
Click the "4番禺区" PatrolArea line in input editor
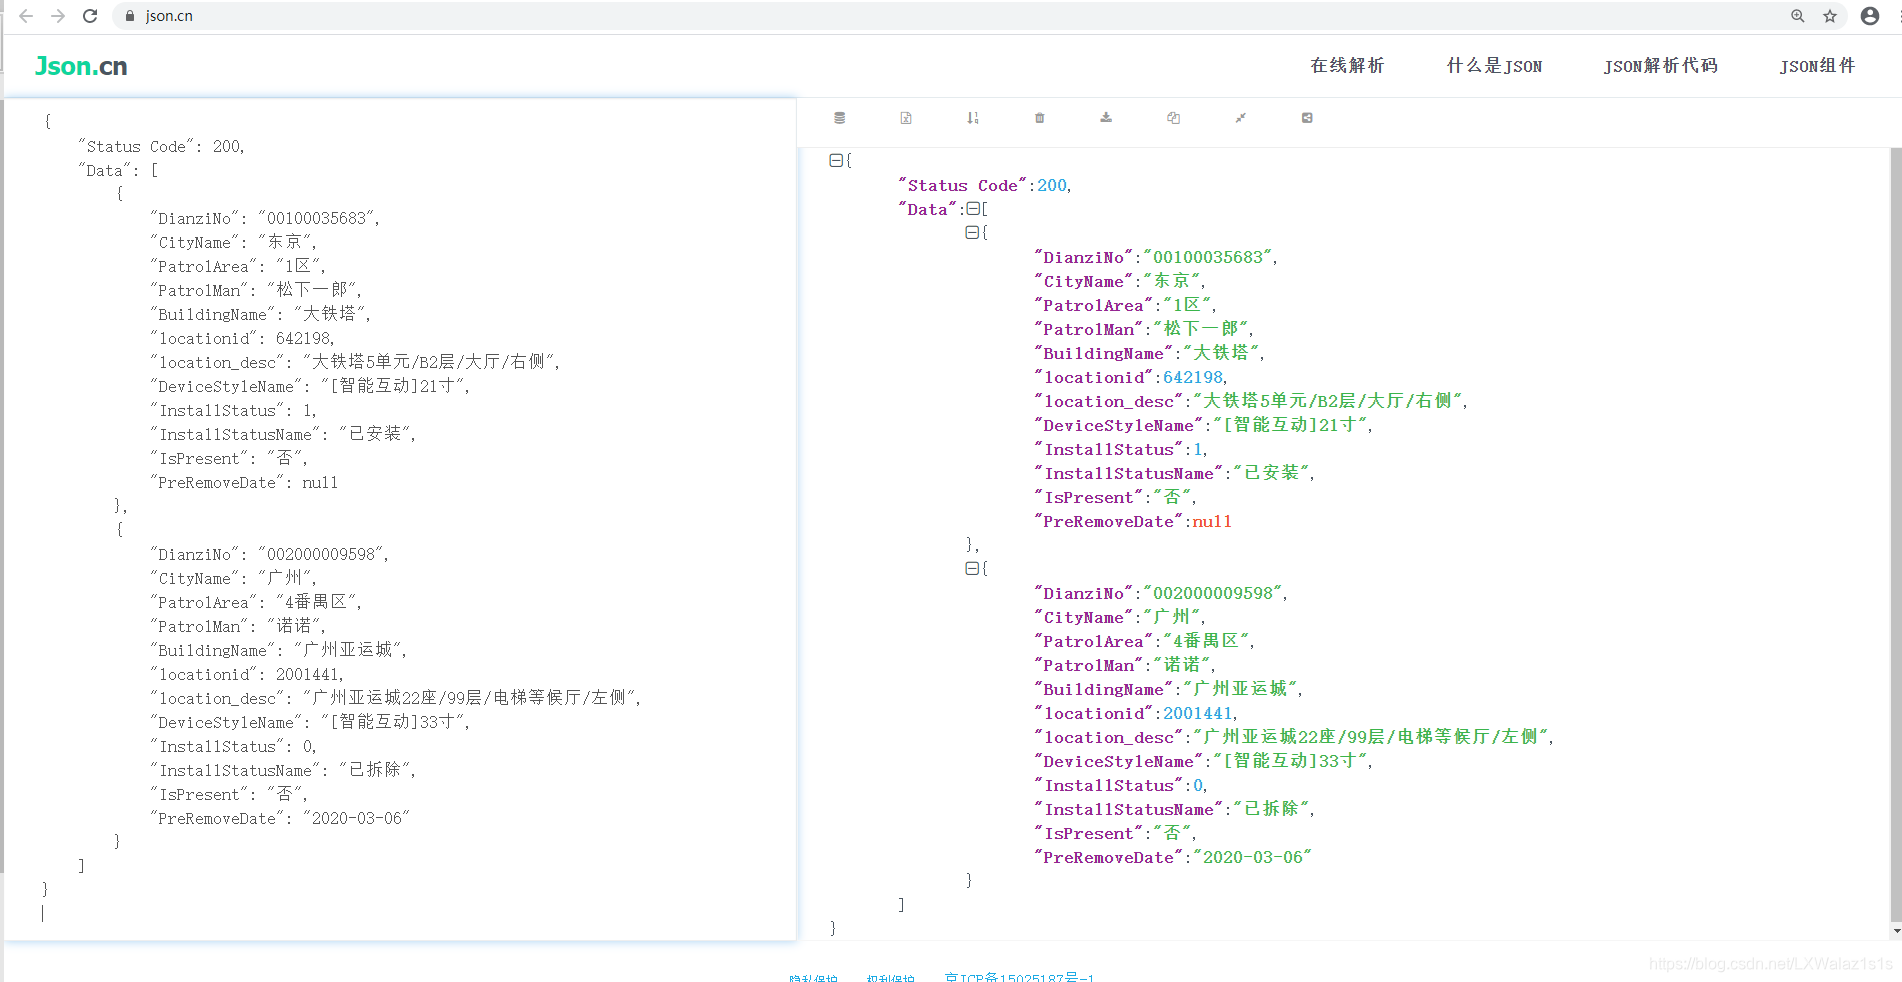click(x=256, y=602)
